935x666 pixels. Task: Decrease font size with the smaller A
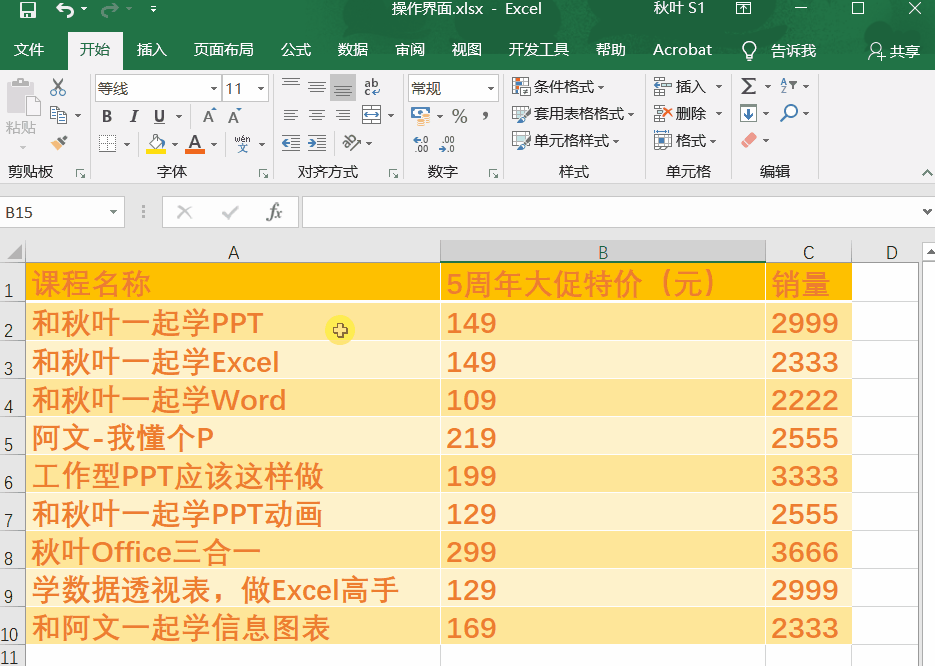(234, 116)
